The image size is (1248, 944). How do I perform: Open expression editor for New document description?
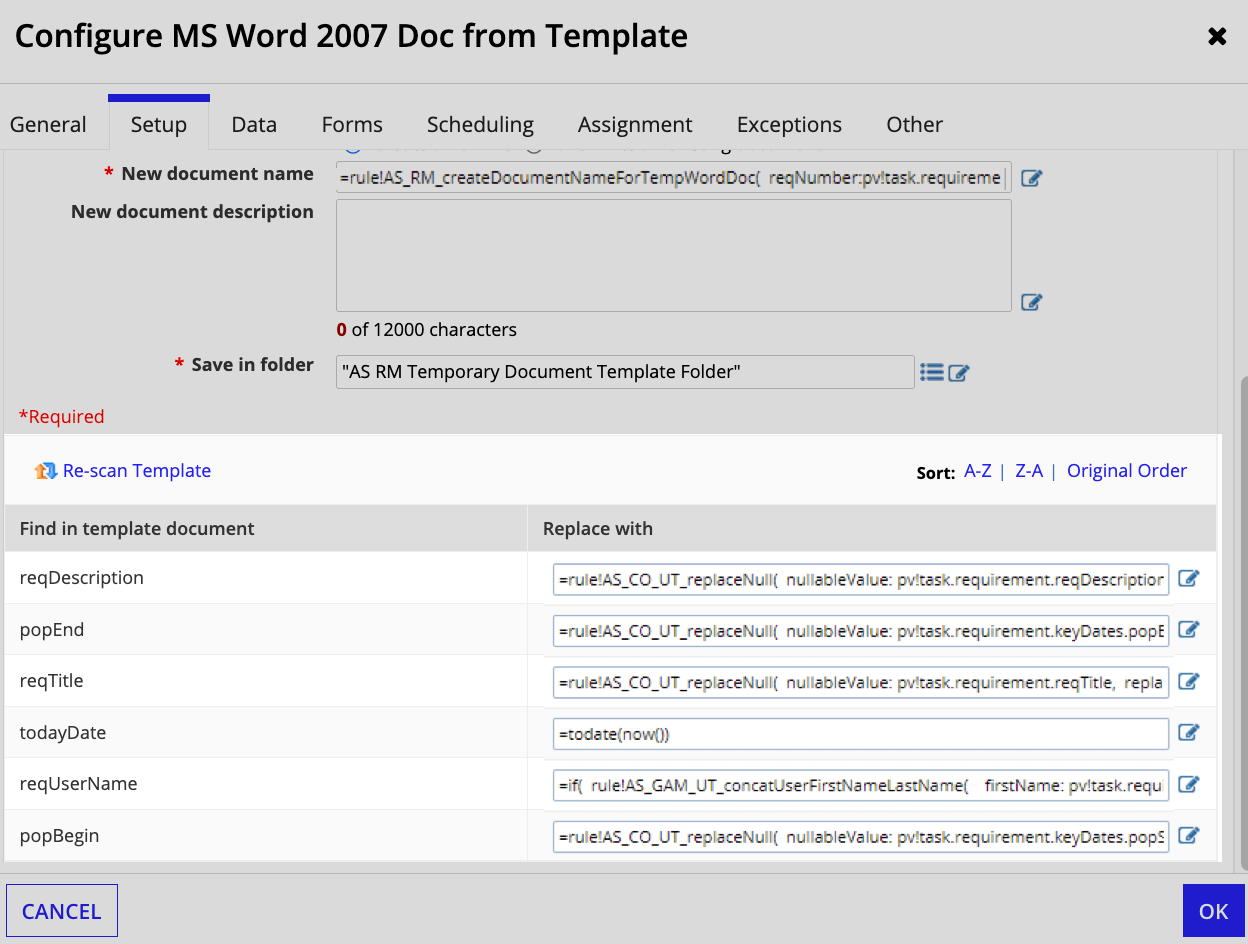coord(1032,302)
